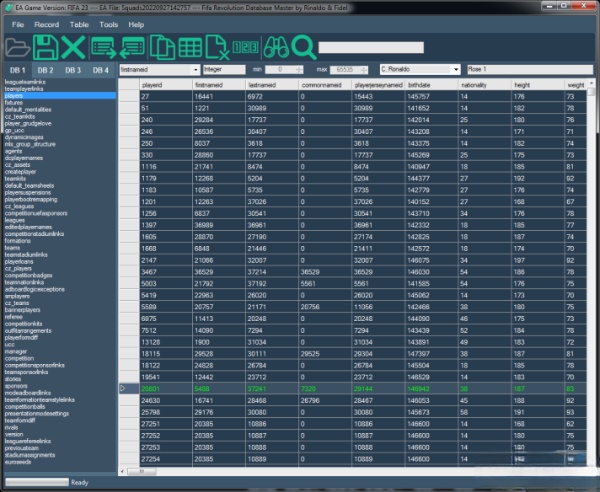Open the Table menu

[79, 25]
